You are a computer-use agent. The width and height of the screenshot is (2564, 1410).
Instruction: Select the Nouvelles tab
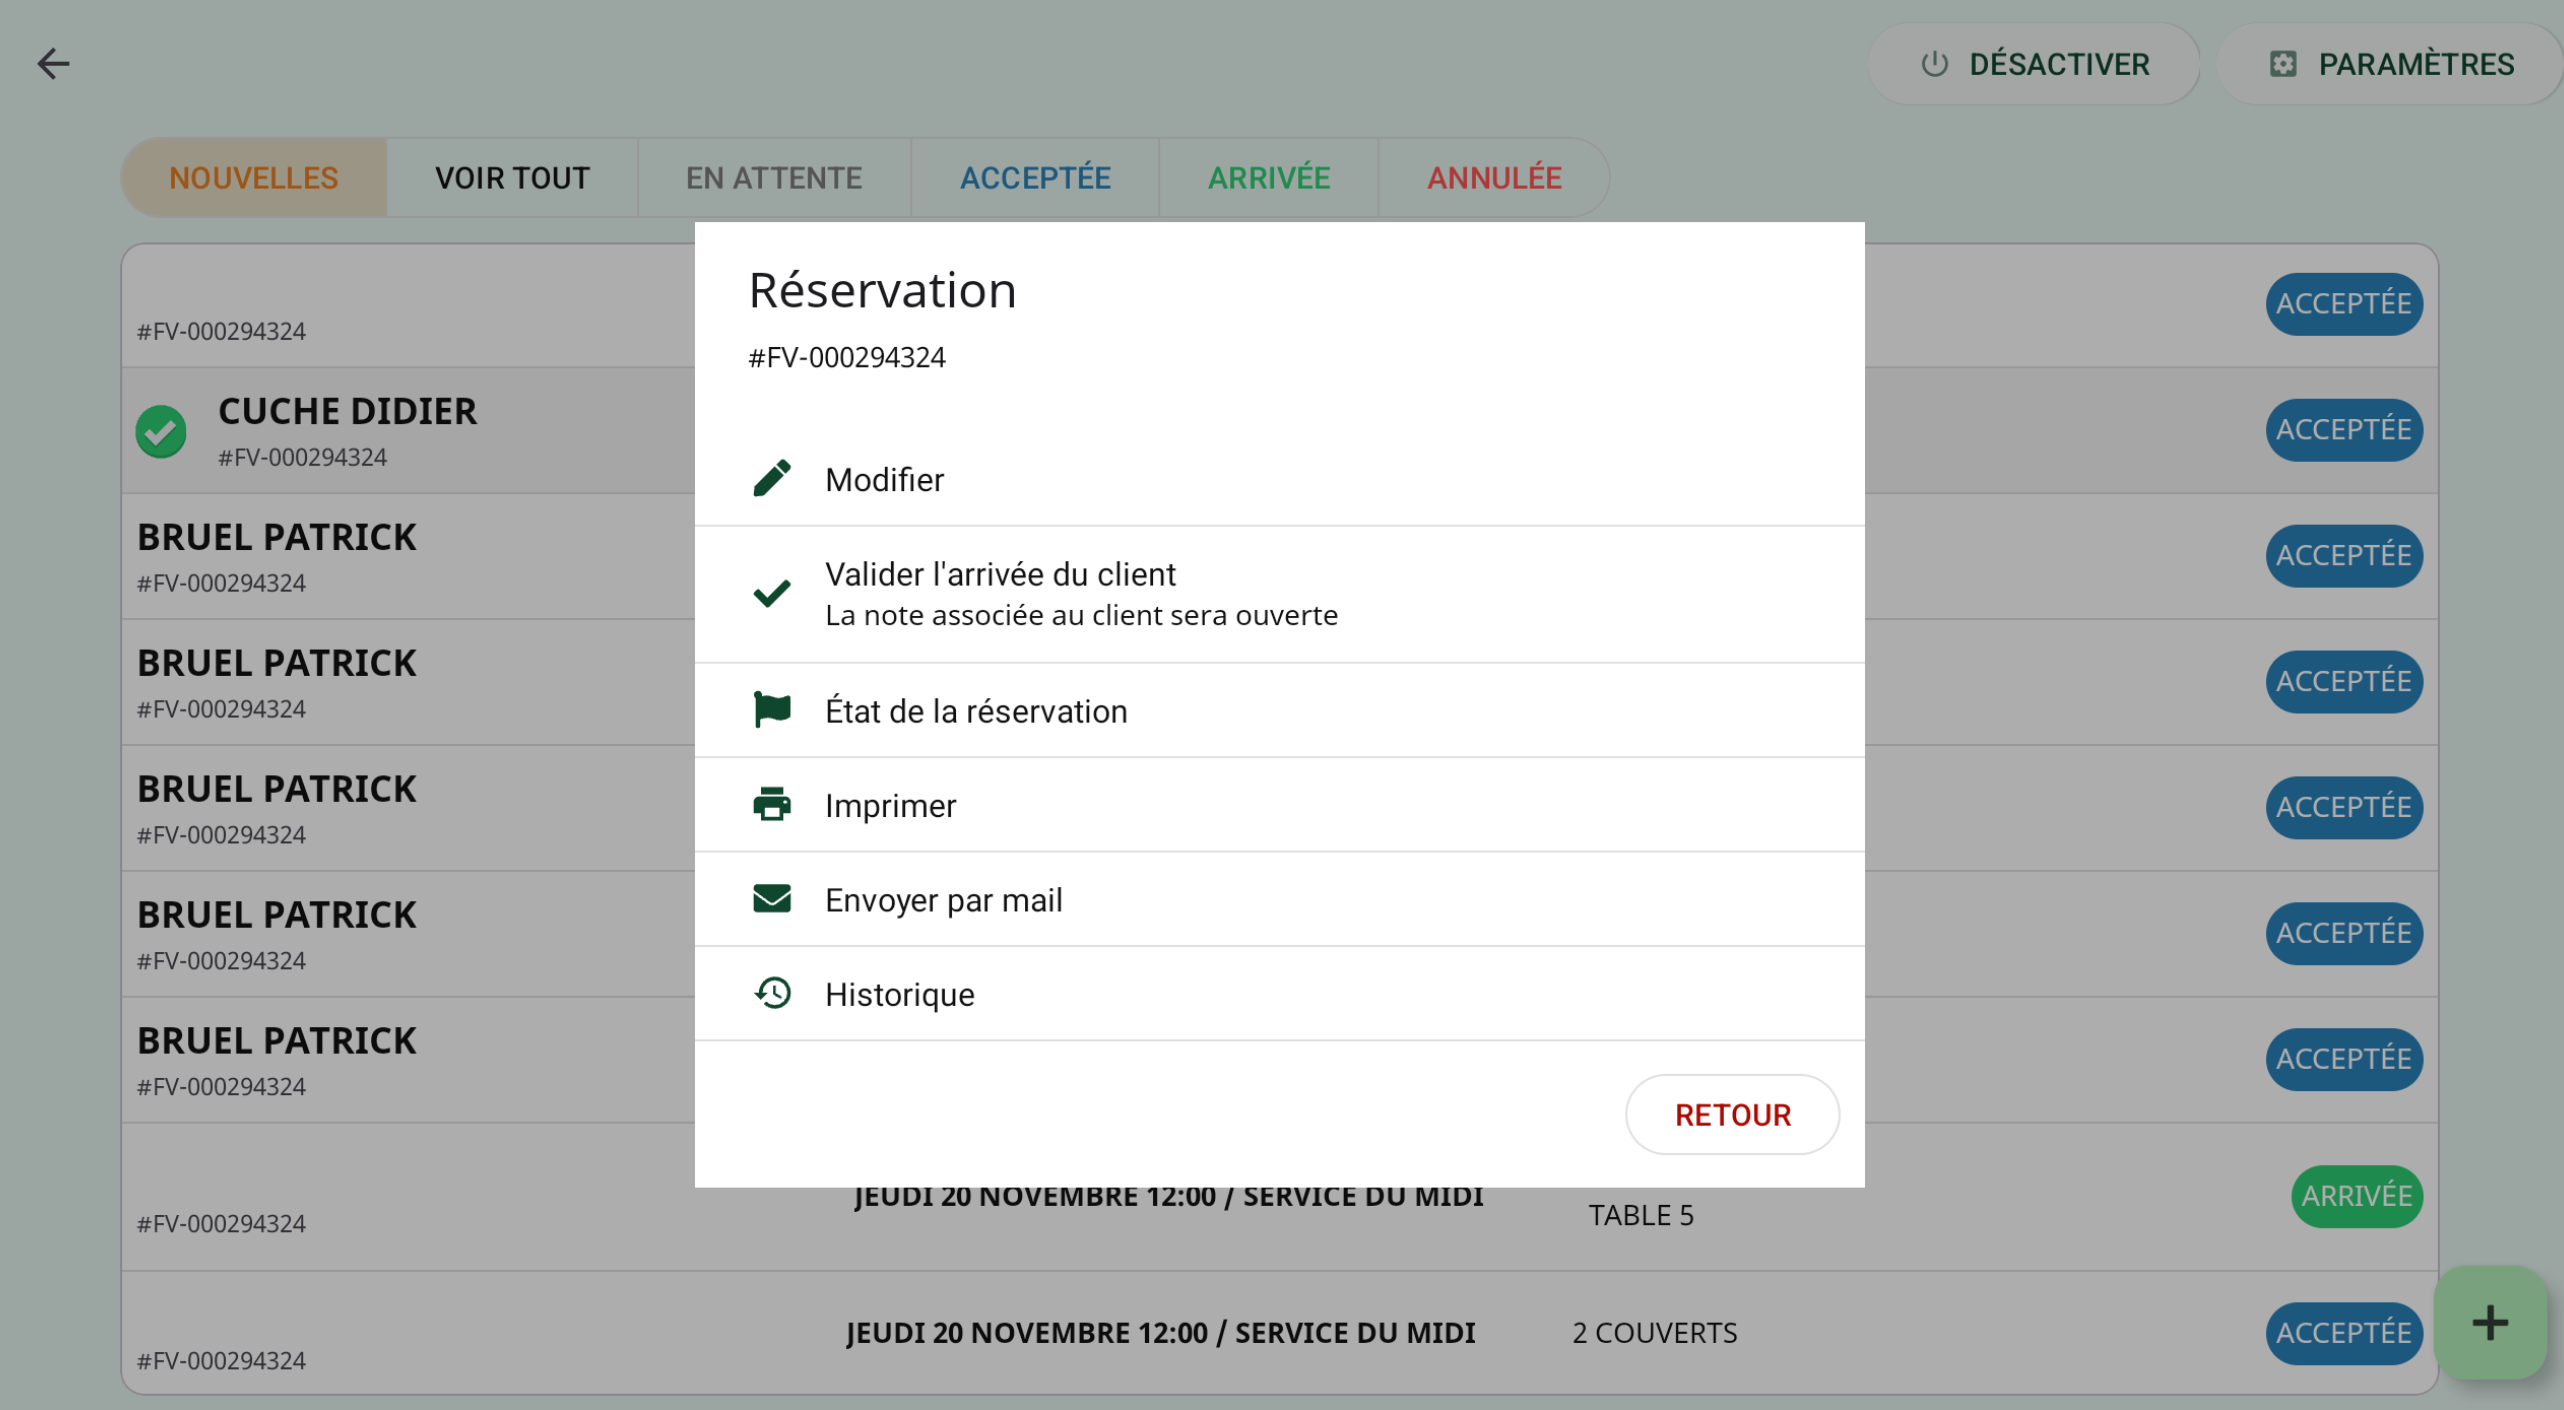coord(253,178)
